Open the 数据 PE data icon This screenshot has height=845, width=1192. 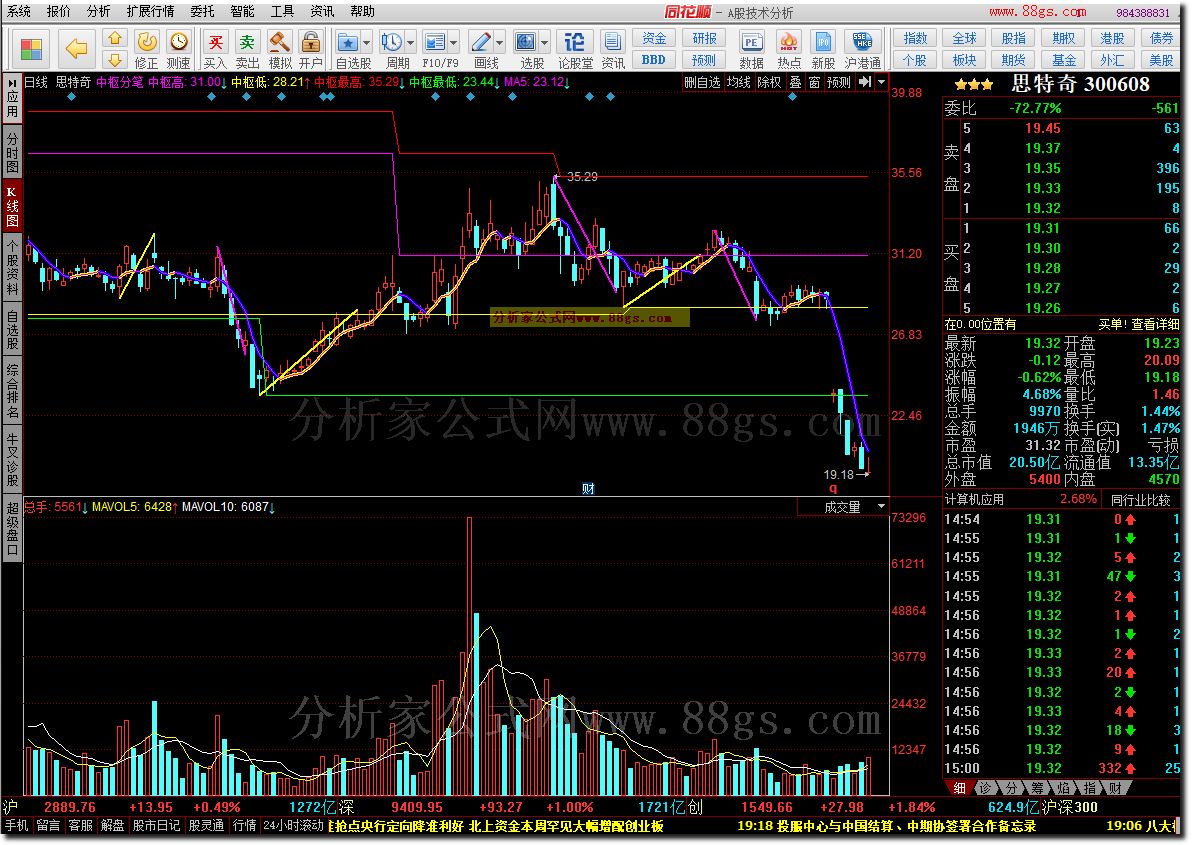(751, 42)
